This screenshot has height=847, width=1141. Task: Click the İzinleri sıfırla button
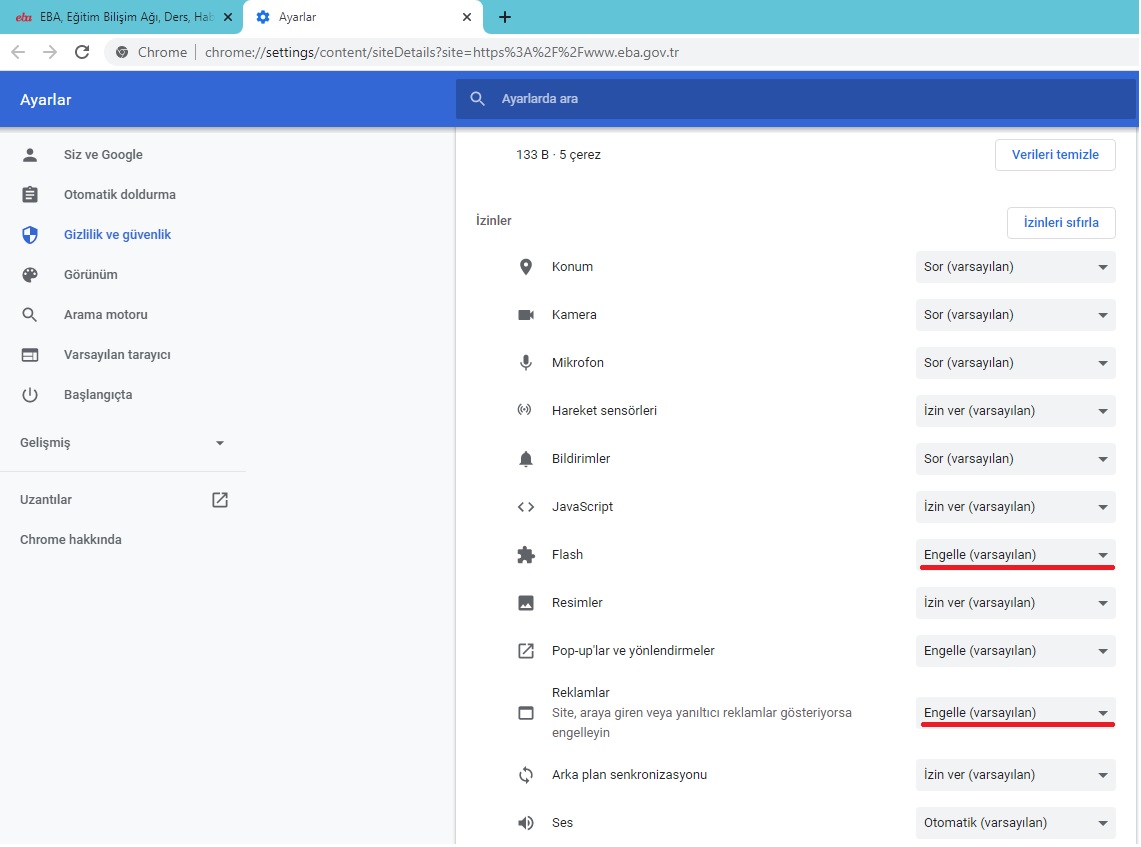[x=1060, y=223]
